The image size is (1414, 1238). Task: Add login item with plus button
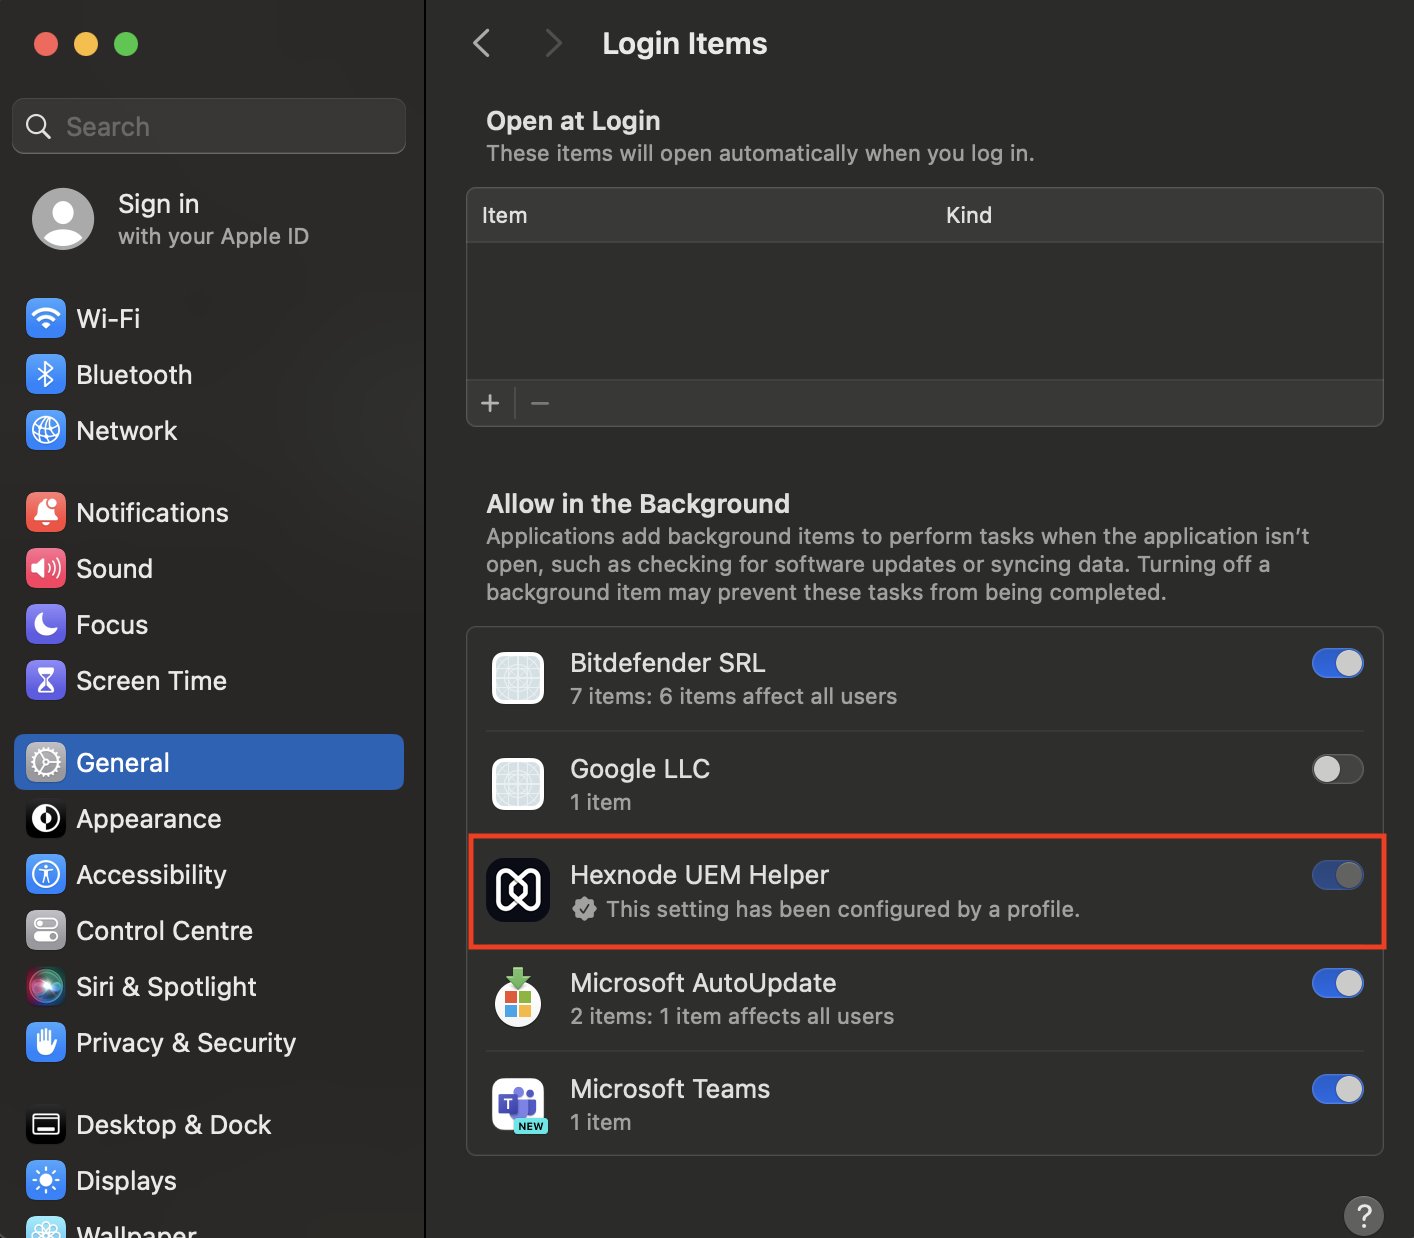[x=490, y=403]
